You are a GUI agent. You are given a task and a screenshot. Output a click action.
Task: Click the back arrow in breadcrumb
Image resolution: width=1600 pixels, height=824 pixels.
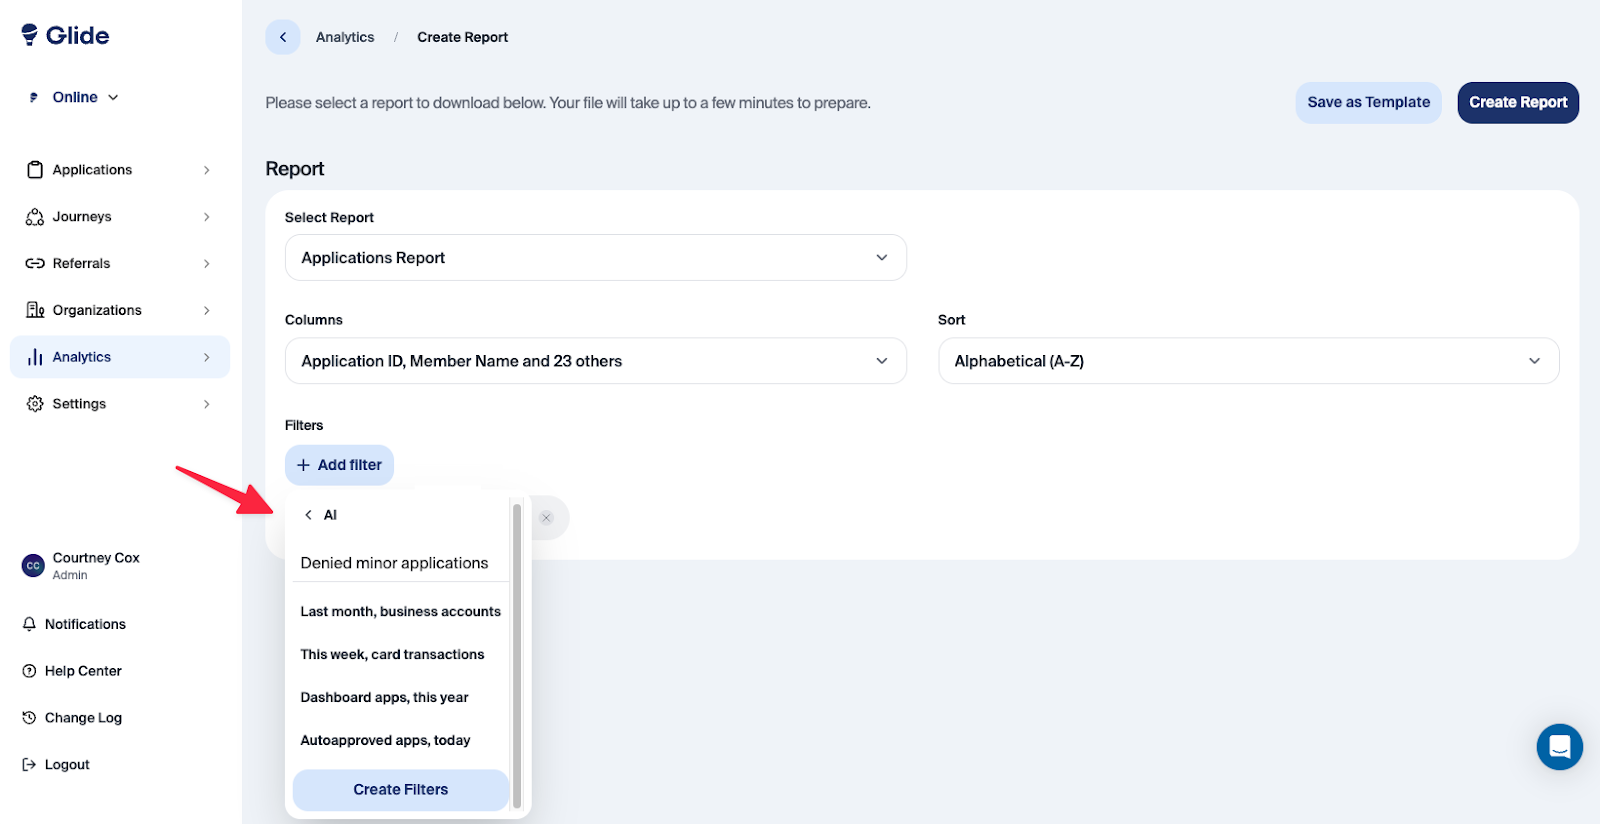point(283,37)
